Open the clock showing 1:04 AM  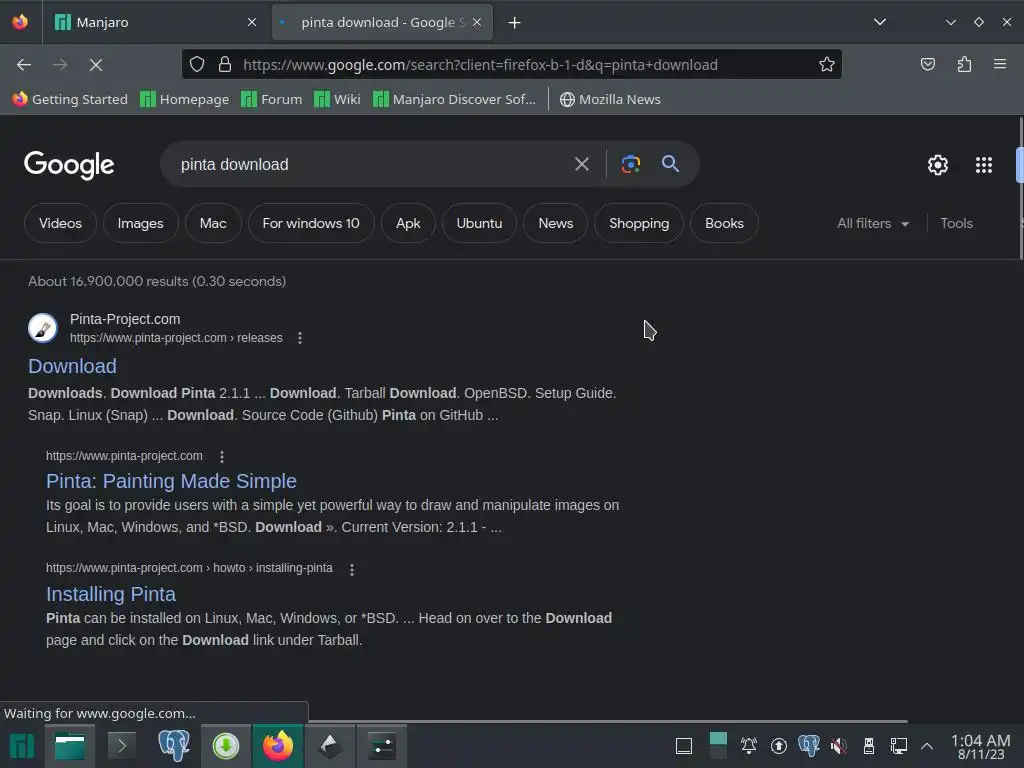pyautogui.click(x=980, y=746)
